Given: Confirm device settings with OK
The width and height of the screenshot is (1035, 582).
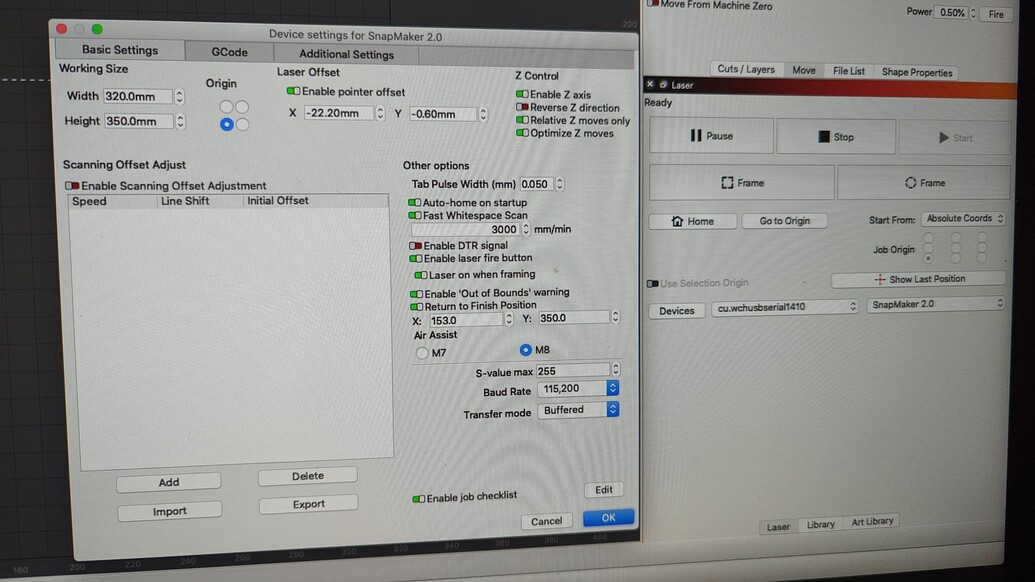Looking at the screenshot, I should 608,518.
